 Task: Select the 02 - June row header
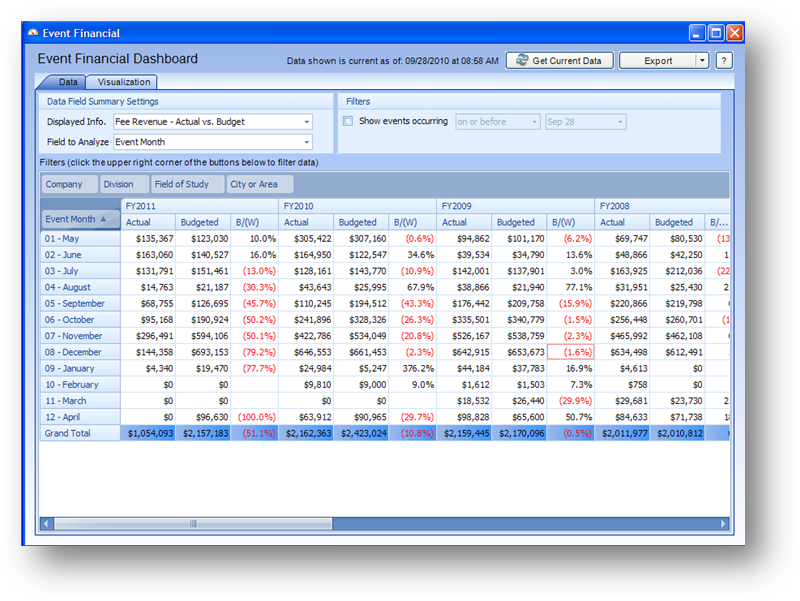point(80,255)
